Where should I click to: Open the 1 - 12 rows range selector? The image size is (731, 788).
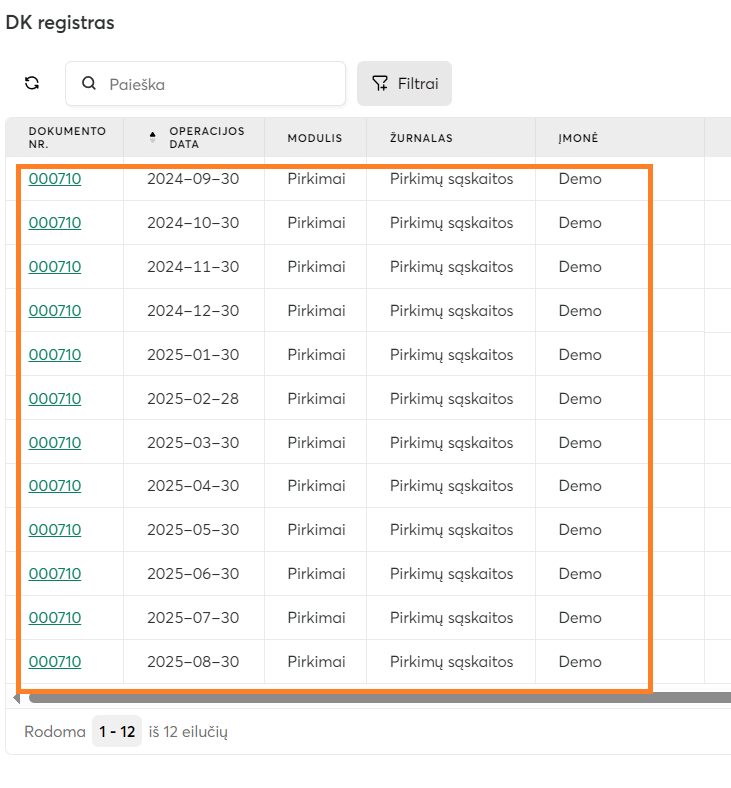pos(117,732)
